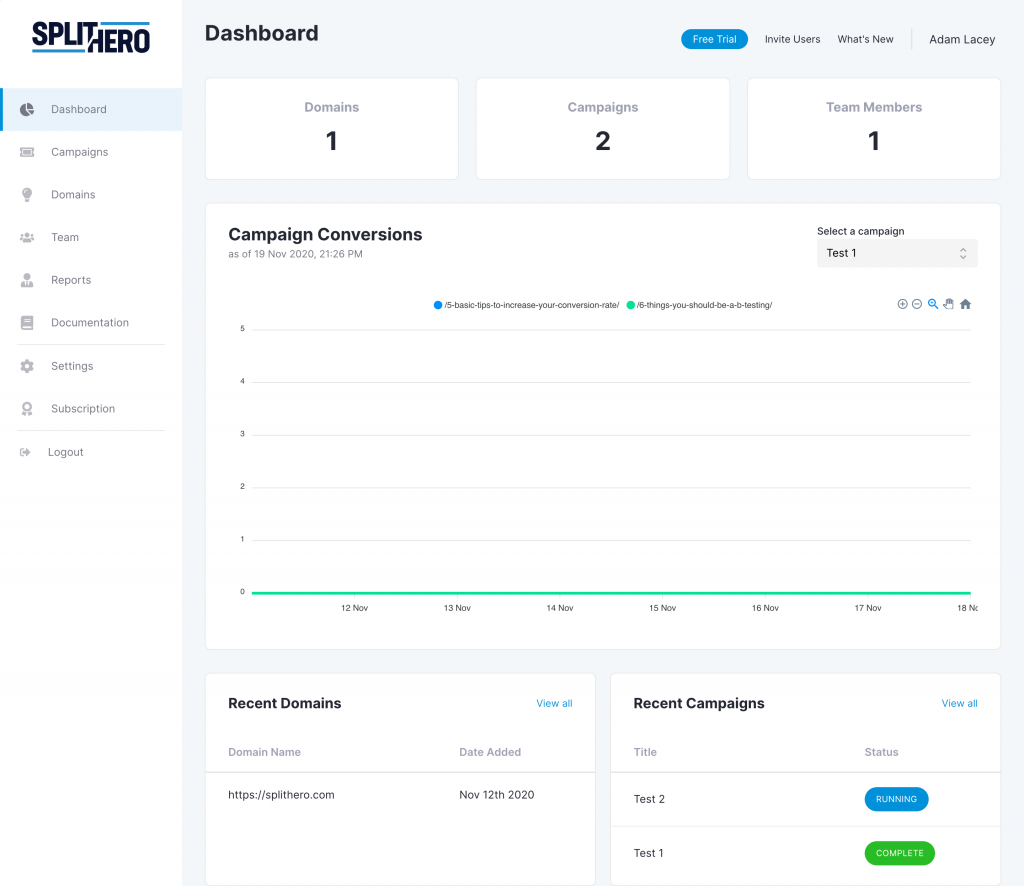Viewport: 1024px width, 886px height.
Task: Select the chart selection zoom magnifier tool
Action: click(933, 304)
